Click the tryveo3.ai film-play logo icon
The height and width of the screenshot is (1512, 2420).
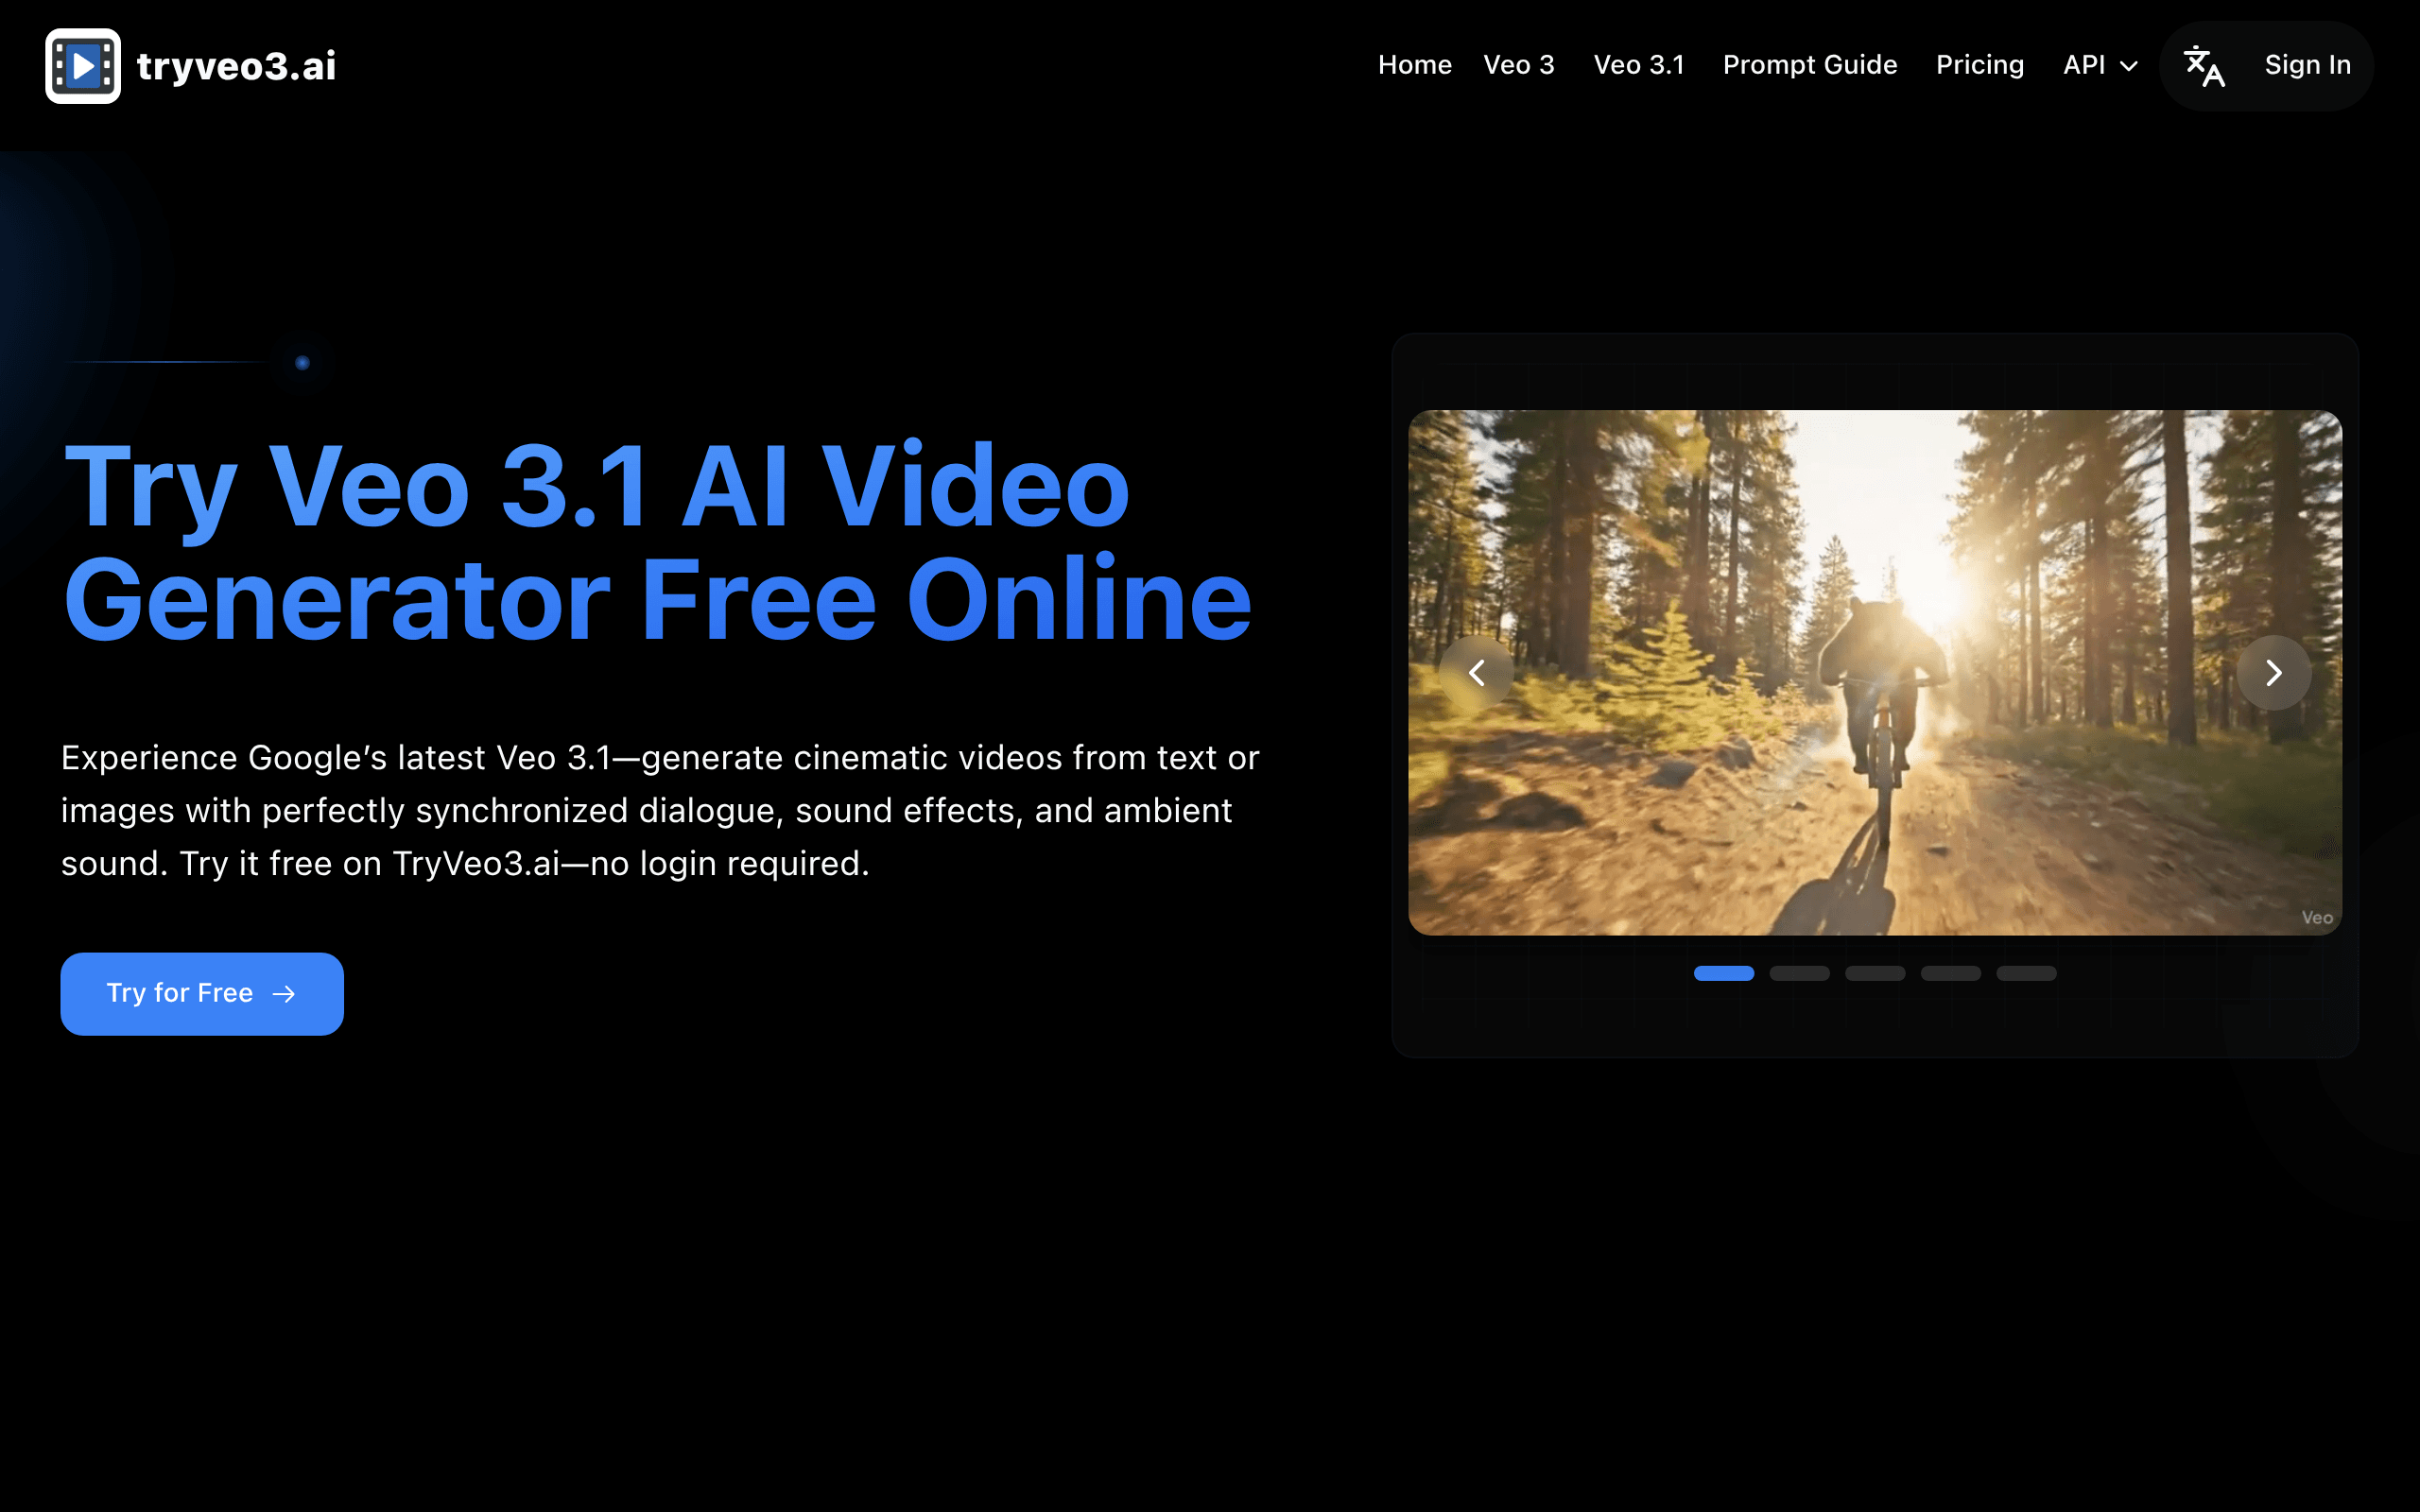click(83, 66)
